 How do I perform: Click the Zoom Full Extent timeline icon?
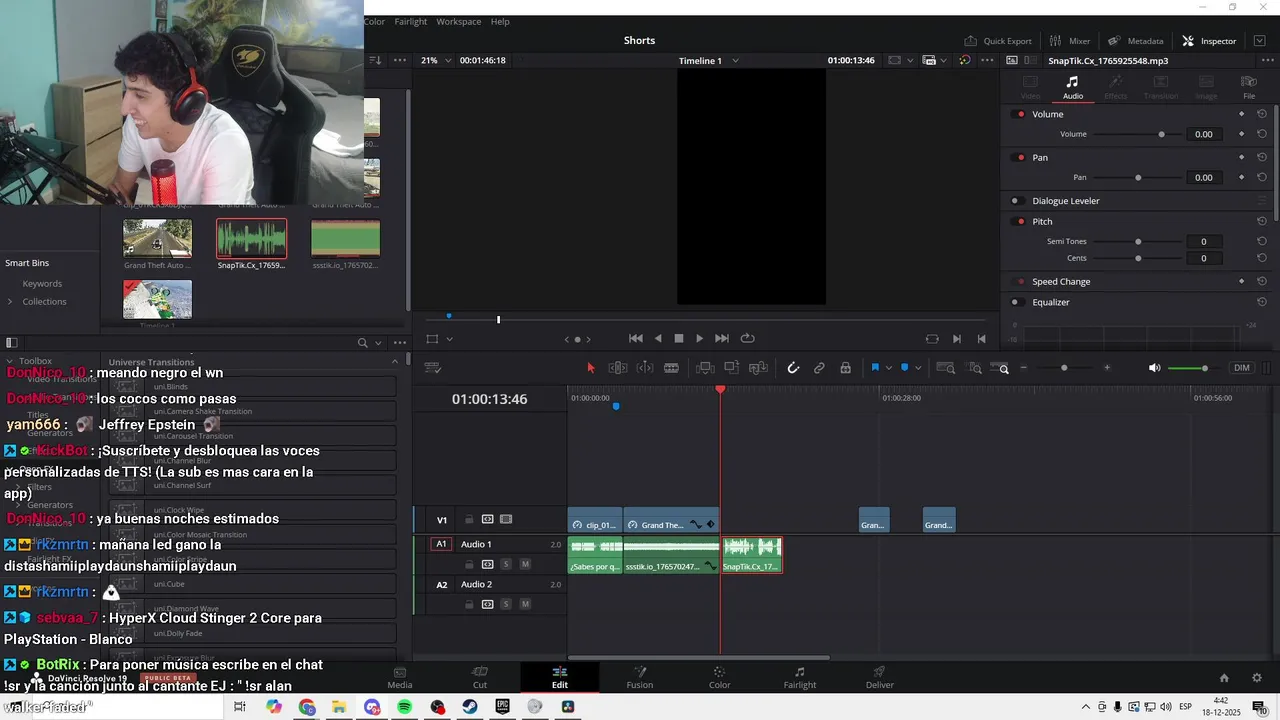point(948,368)
